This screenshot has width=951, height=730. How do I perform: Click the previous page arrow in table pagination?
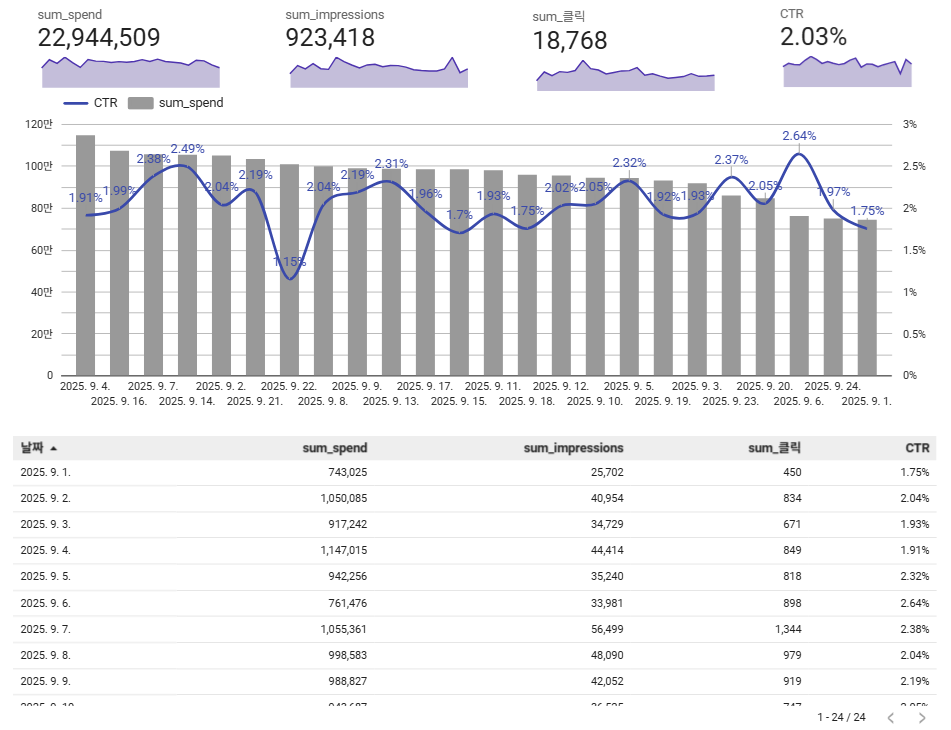pos(890,717)
